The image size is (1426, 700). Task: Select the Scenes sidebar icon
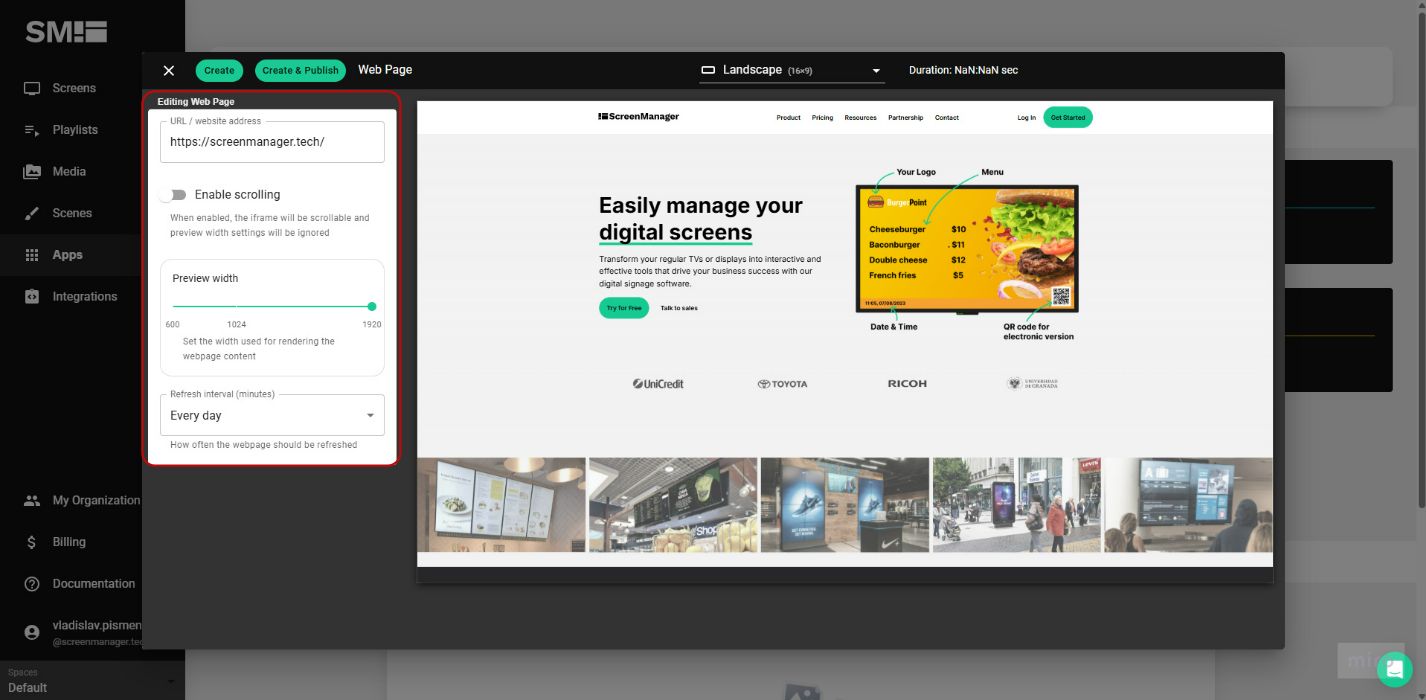pos(33,212)
